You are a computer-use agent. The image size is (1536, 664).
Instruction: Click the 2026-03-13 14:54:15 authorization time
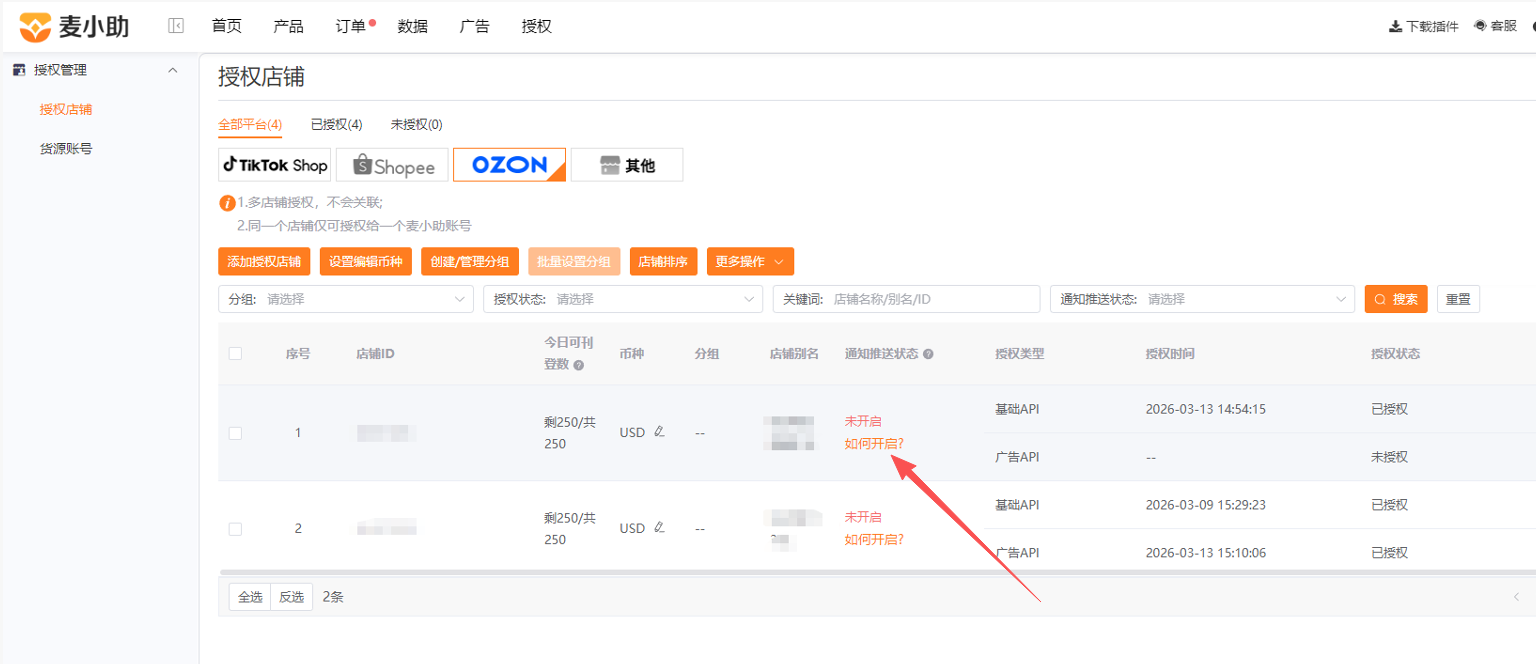coord(1206,409)
